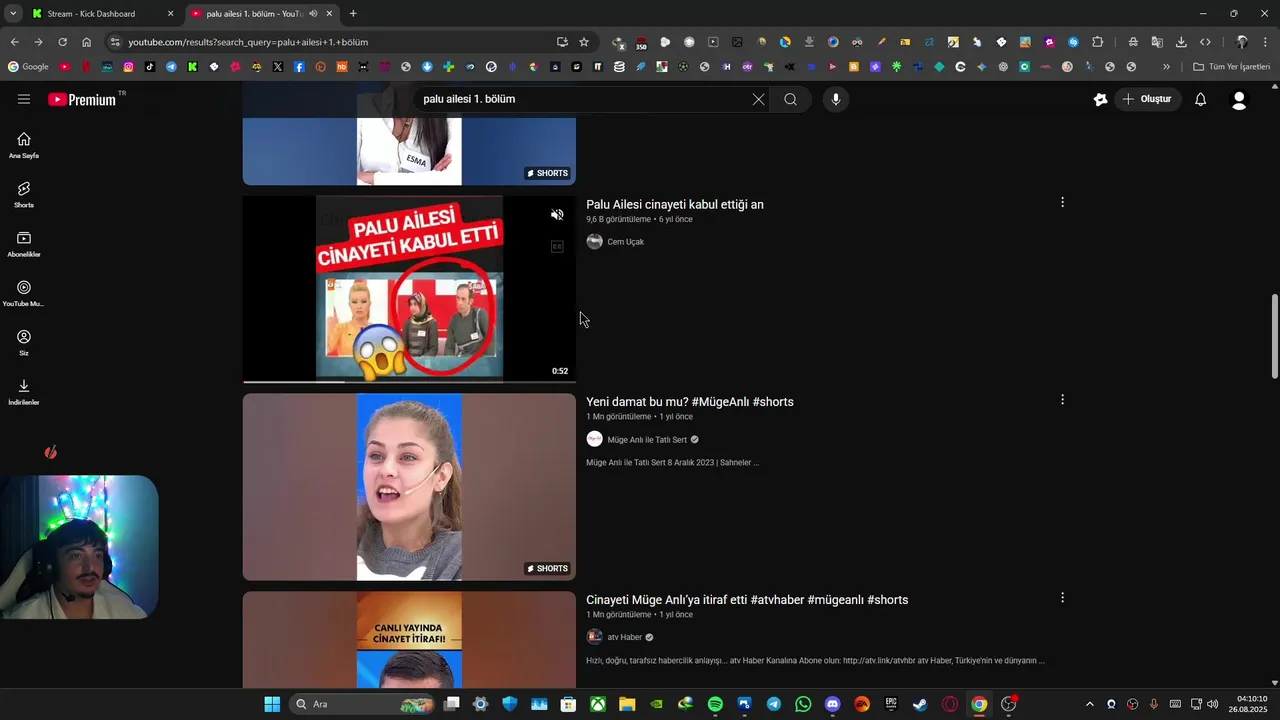
Task: Close the palu ailesi YouTube tab
Action: pos(329,14)
